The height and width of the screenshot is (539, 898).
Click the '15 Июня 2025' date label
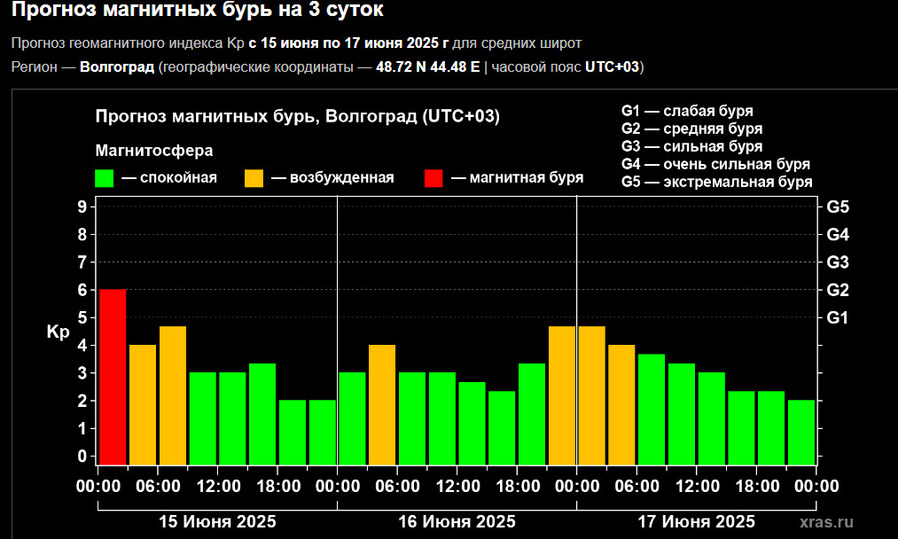coord(217,521)
